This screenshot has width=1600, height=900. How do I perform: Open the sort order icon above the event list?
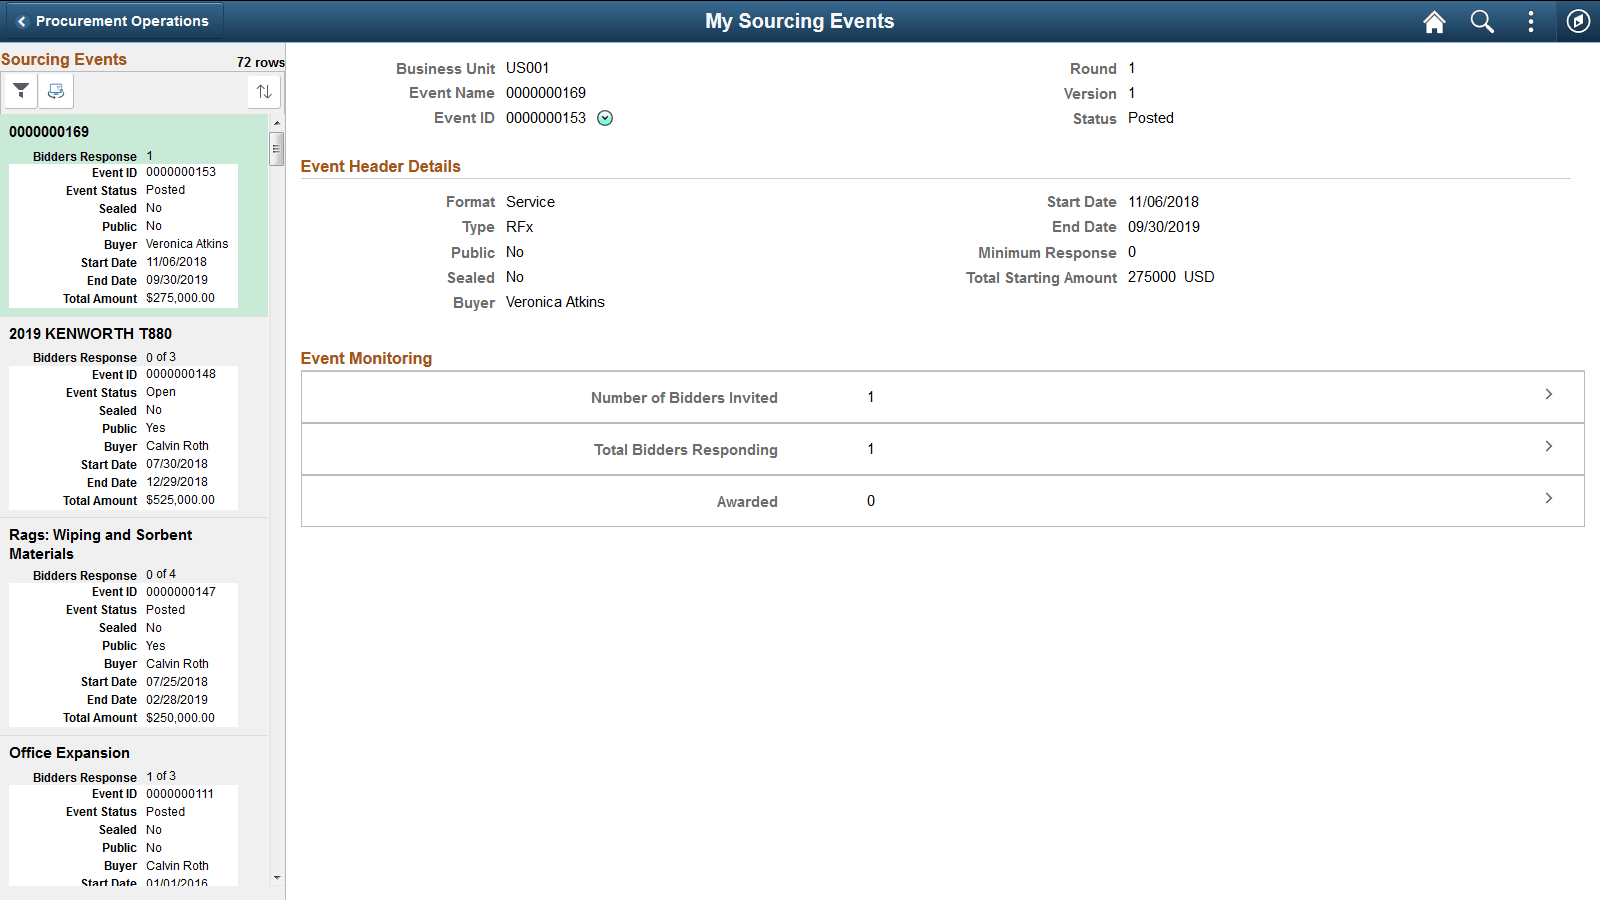click(x=263, y=91)
